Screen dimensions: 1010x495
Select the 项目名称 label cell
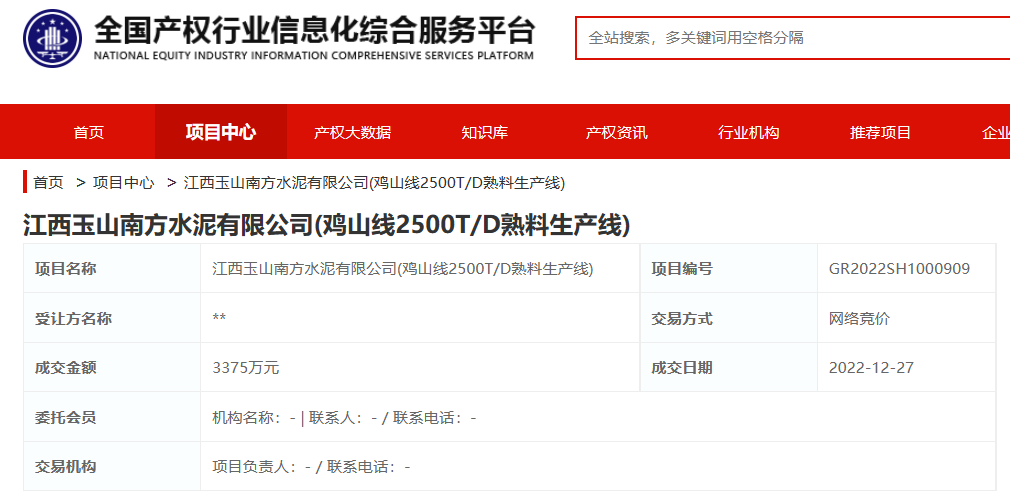(112, 269)
